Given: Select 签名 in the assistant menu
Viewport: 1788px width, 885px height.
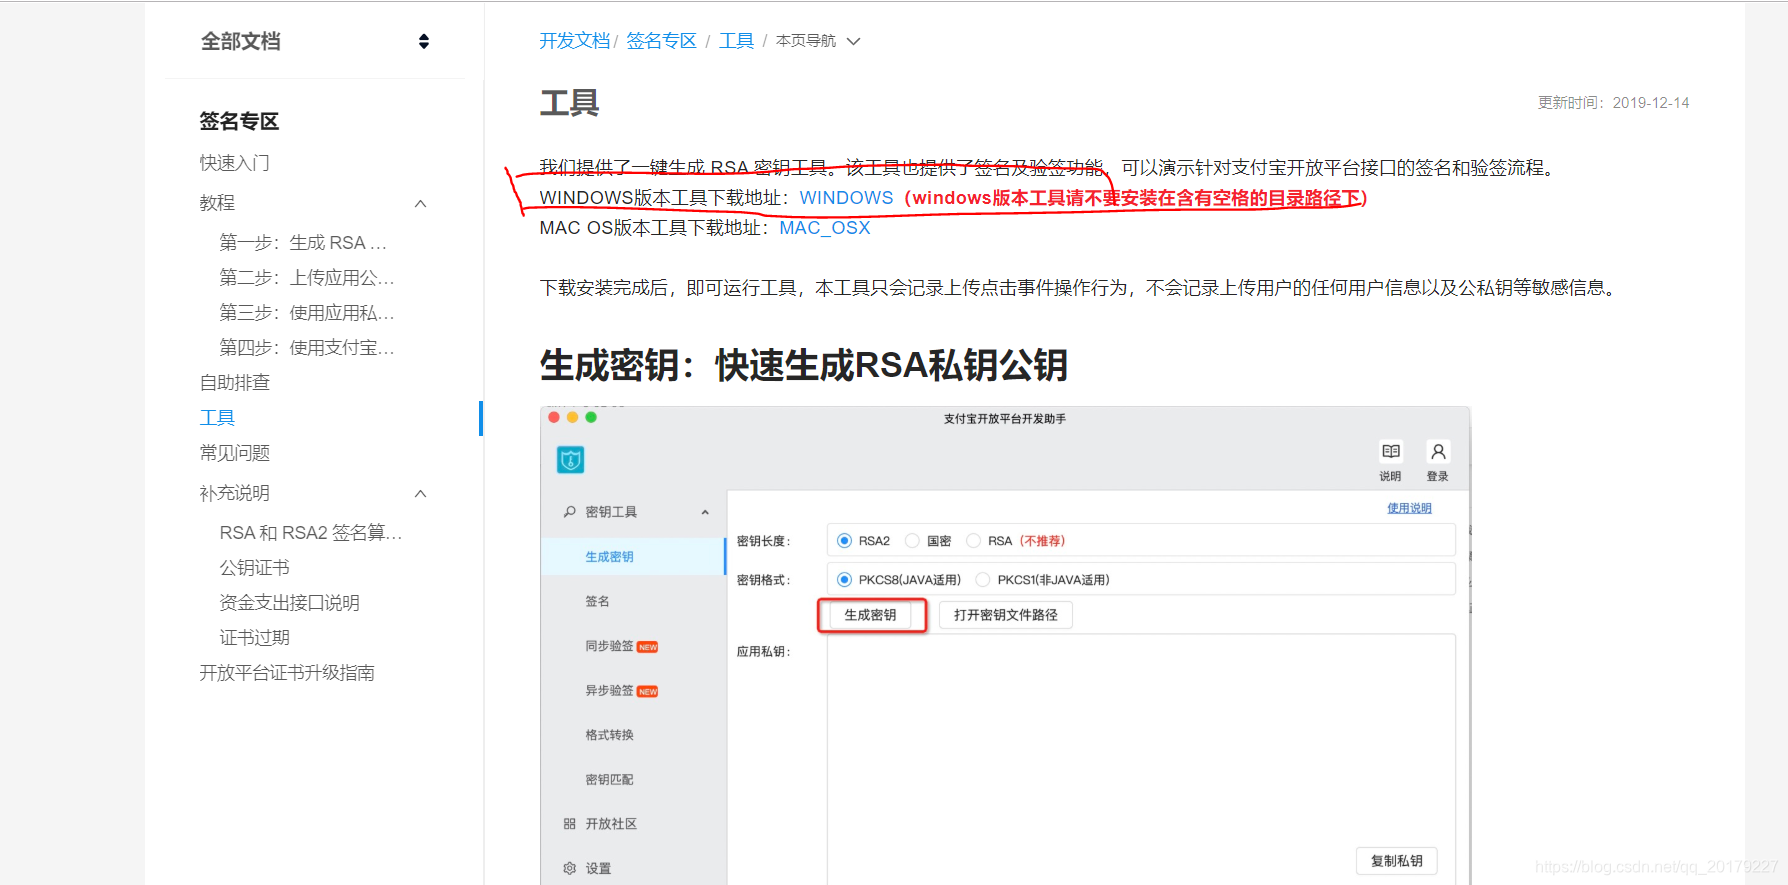Looking at the screenshot, I should tap(597, 601).
